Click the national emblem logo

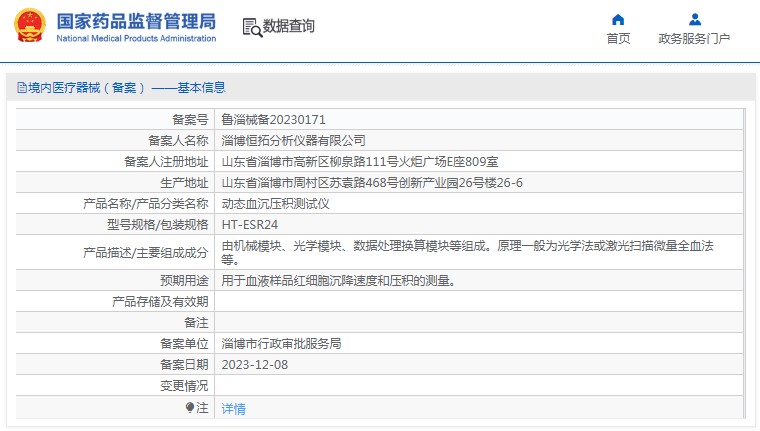pyautogui.click(x=30, y=25)
